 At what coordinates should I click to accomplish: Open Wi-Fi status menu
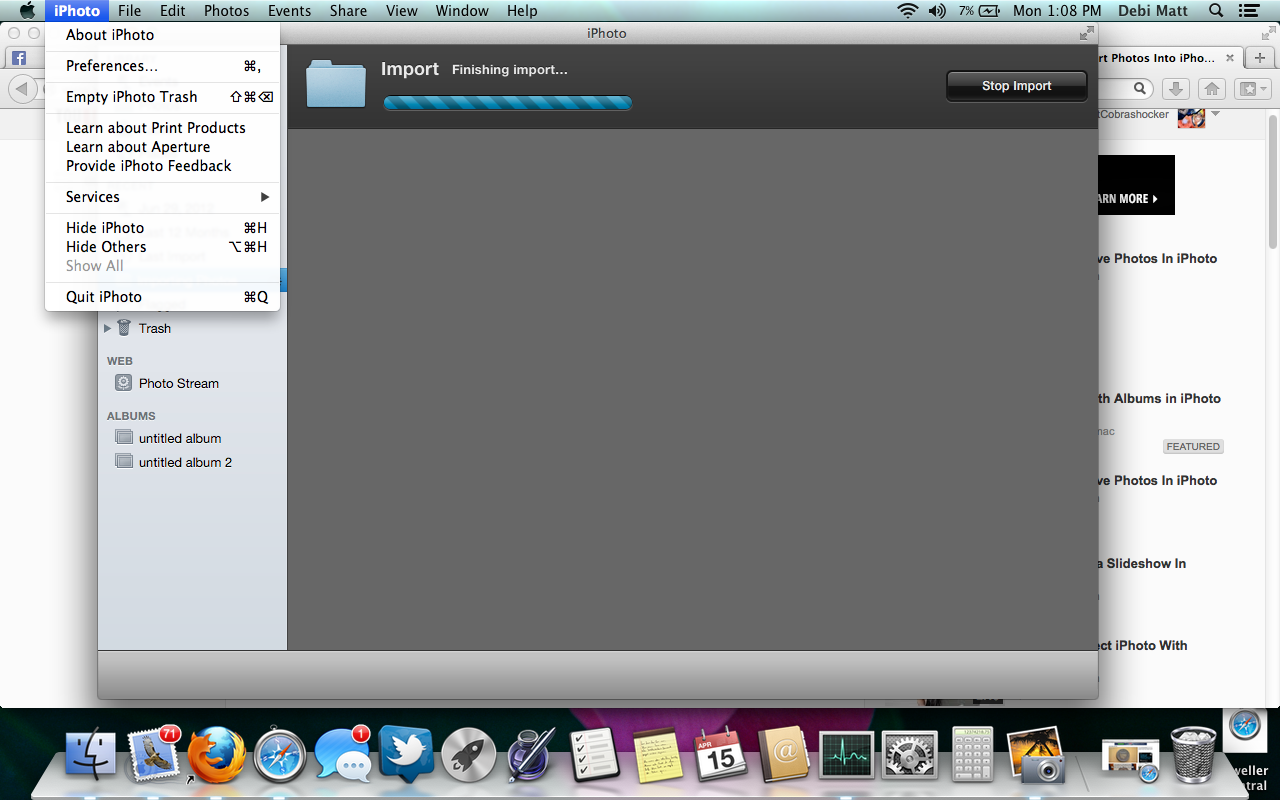908,11
